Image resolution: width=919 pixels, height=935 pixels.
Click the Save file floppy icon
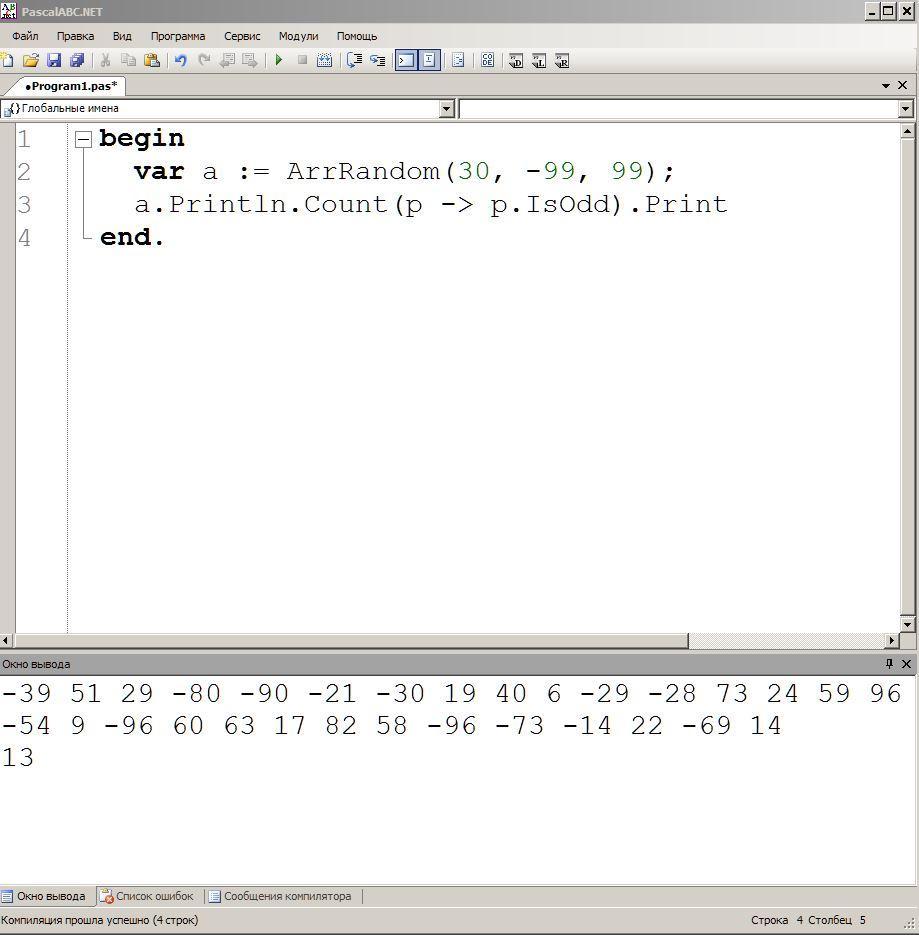point(54,60)
